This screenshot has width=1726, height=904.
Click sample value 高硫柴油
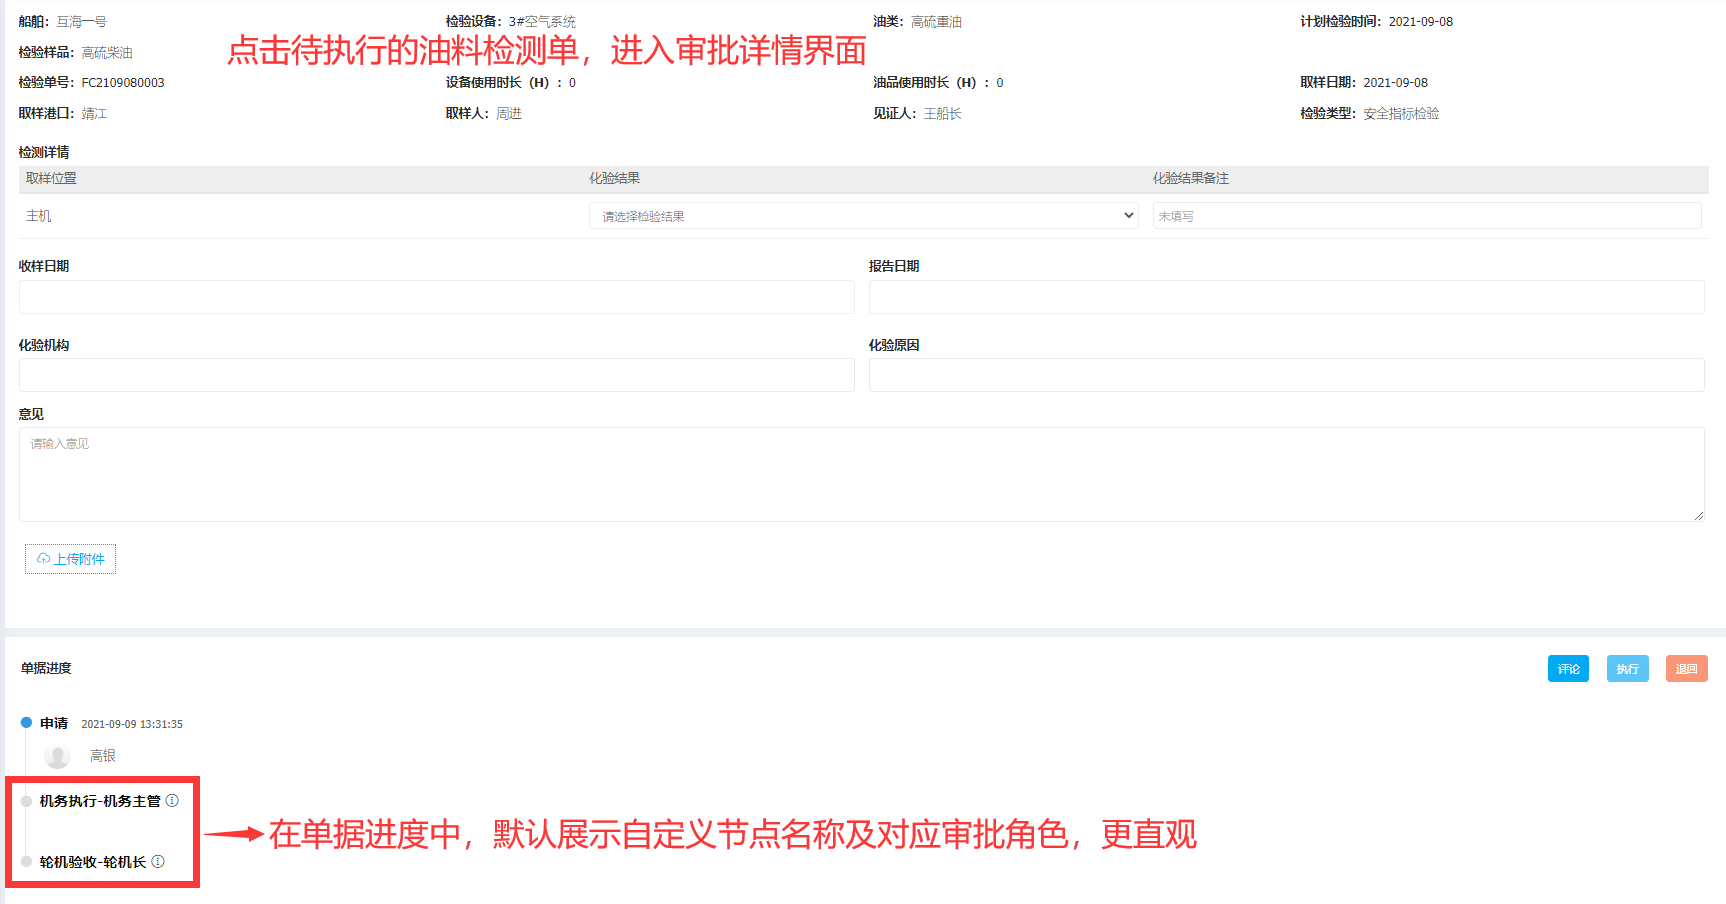click(107, 53)
